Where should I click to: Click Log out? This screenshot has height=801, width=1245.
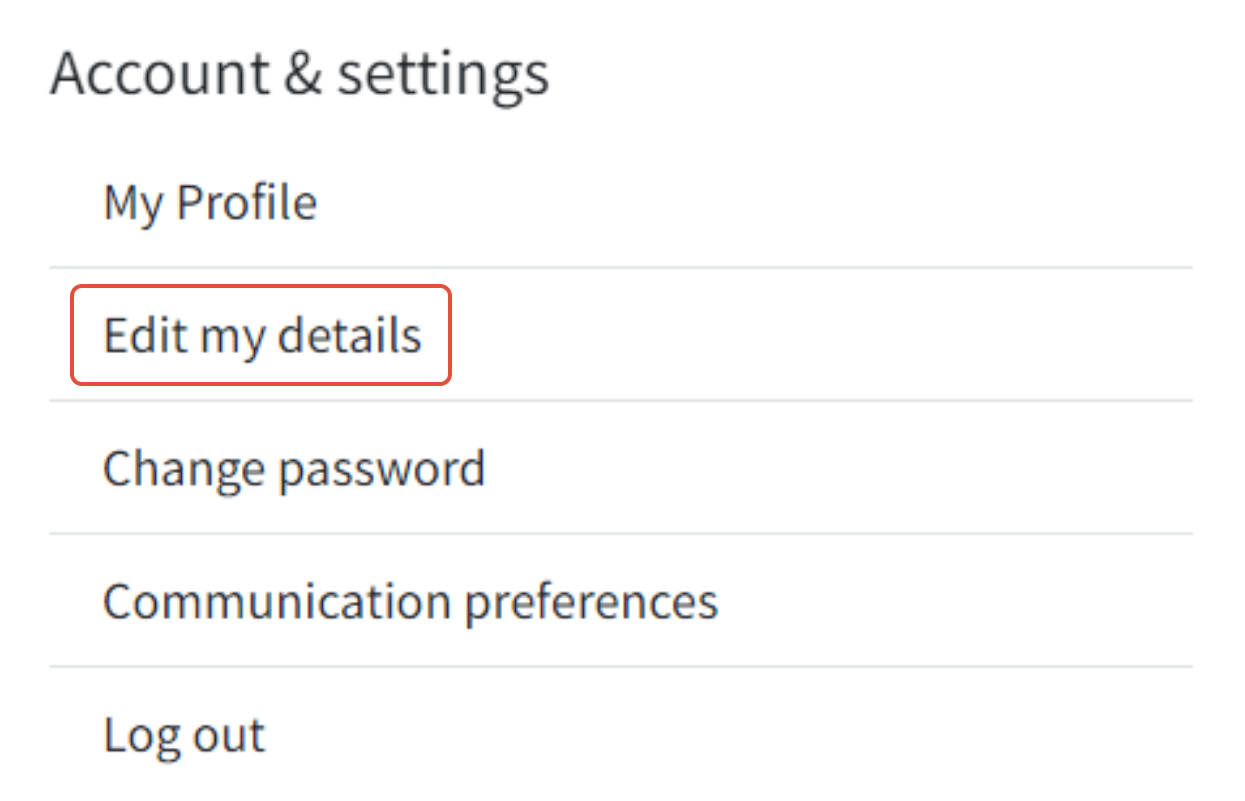184,735
